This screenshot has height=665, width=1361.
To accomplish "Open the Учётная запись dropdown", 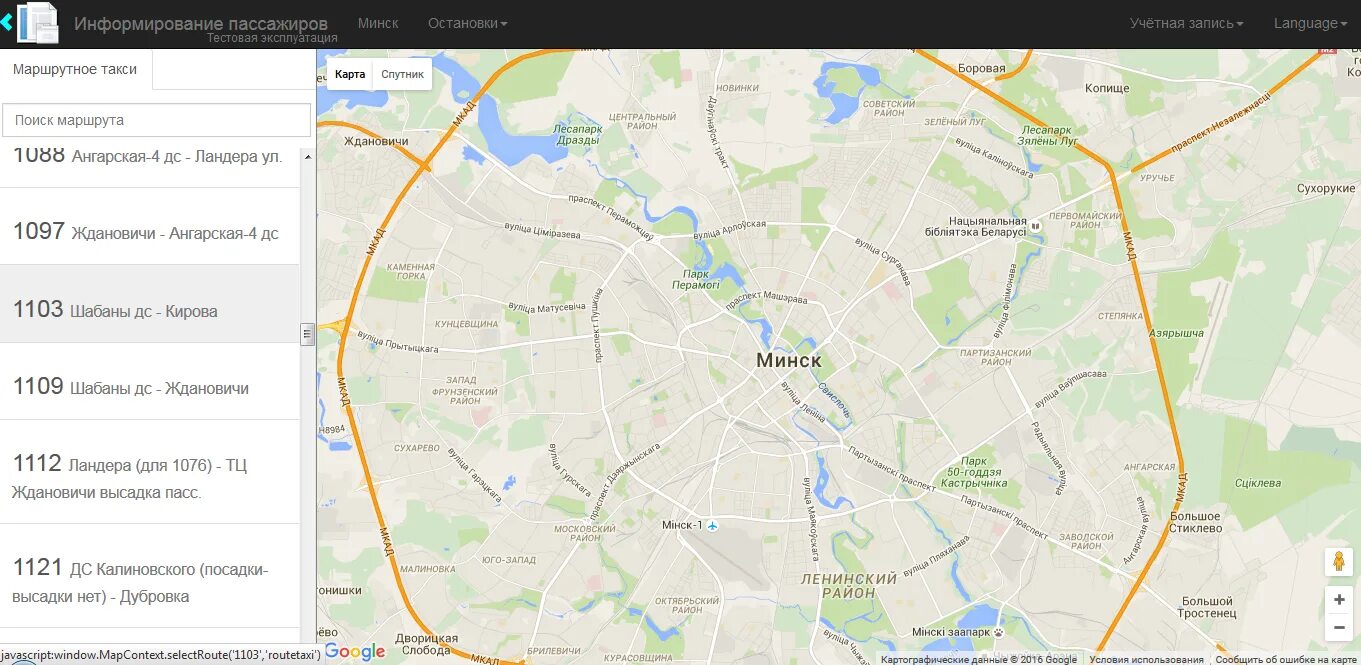I will [1187, 23].
